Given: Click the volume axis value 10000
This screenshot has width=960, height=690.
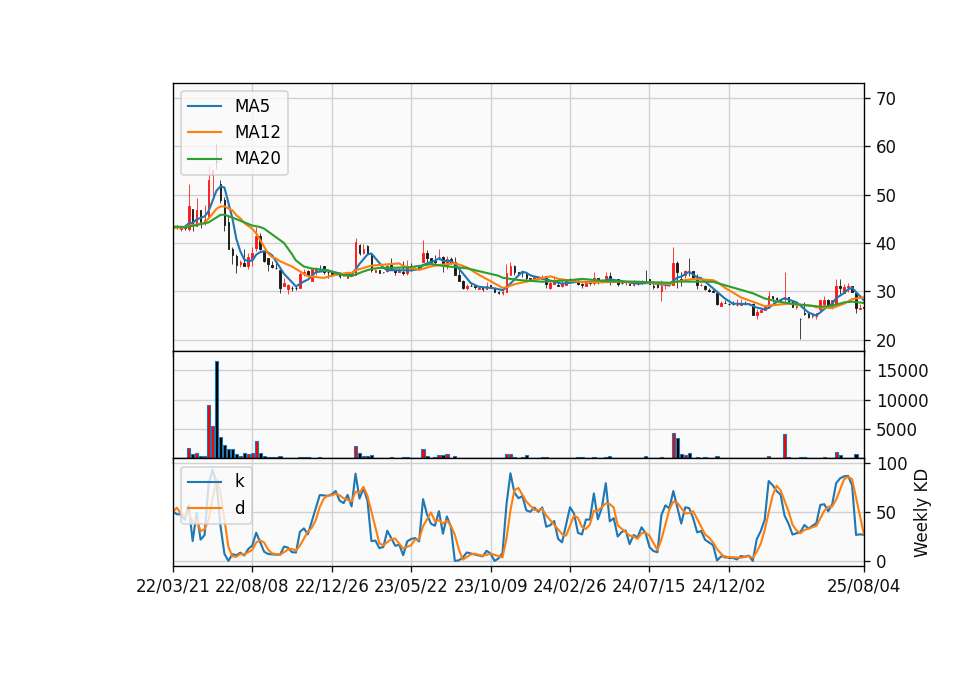Looking at the screenshot, I should (902, 401).
